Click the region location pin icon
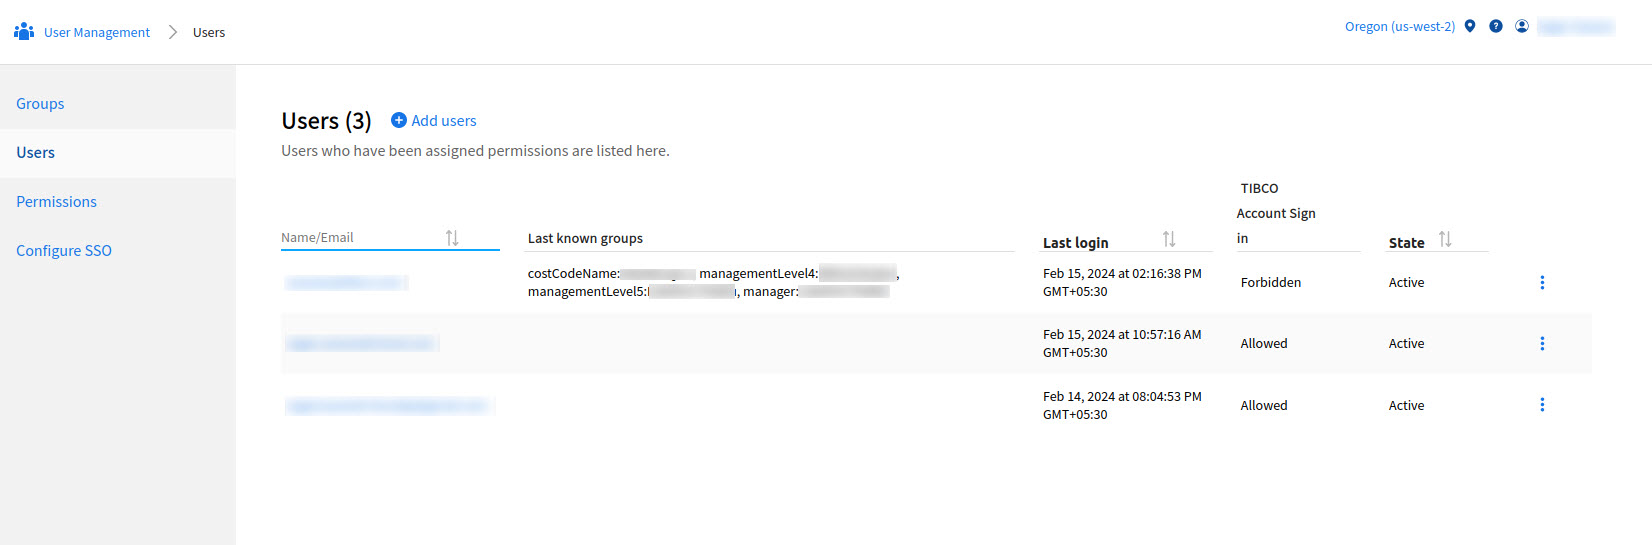 pos(1470,26)
